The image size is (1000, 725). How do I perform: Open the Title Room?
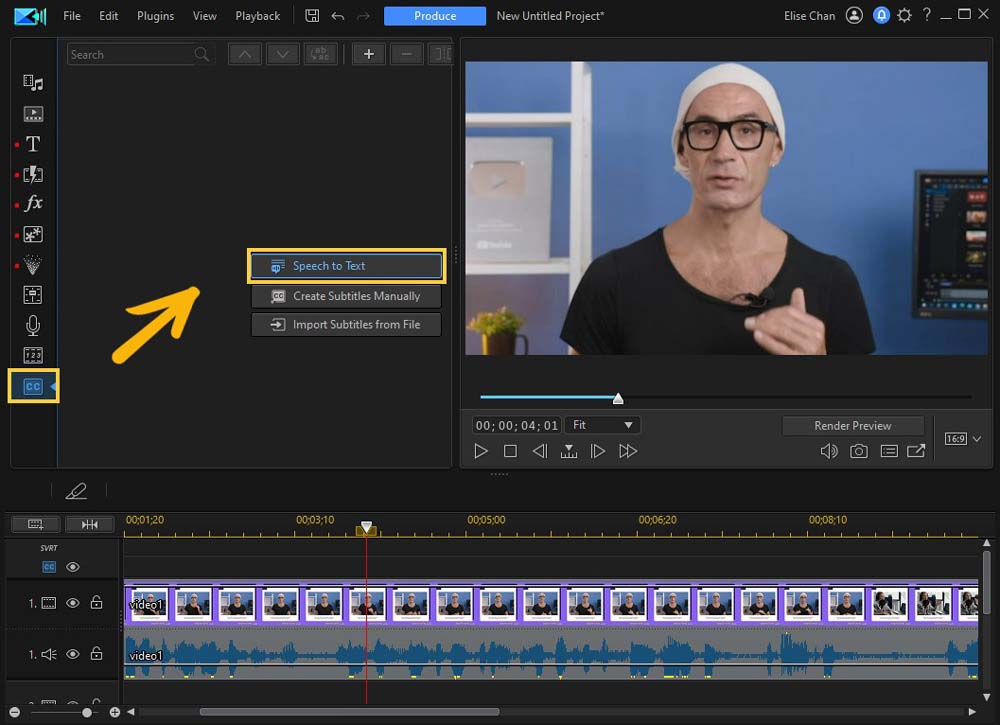[33, 143]
